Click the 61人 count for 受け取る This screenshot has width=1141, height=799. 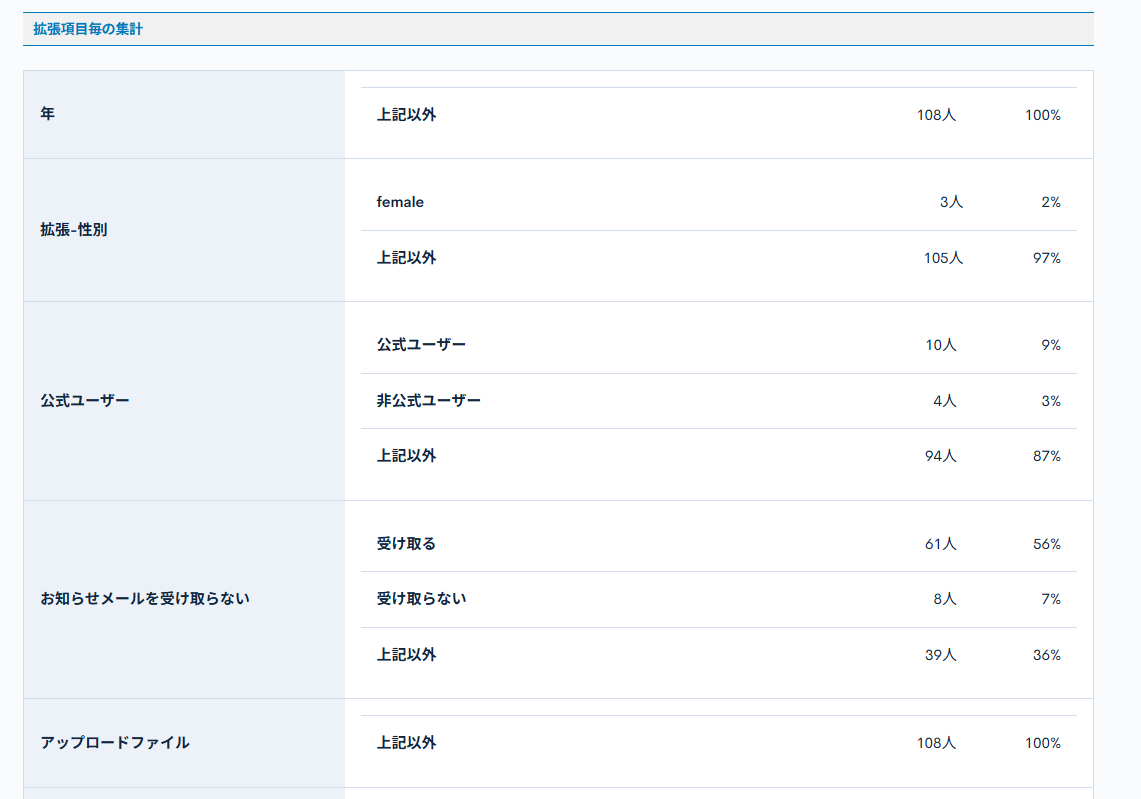pos(939,542)
